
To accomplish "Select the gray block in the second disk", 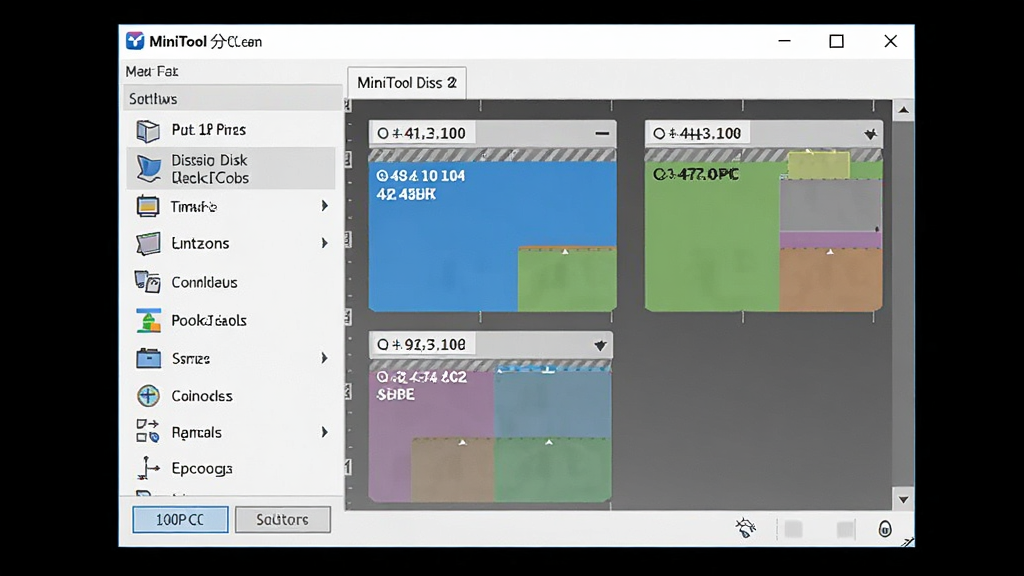I will pyautogui.click(x=831, y=204).
